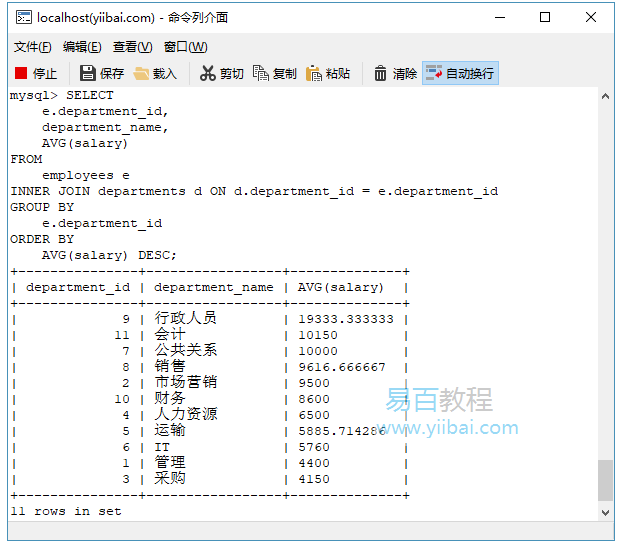This screenshot has height=546, width=622.
Task: Close the localhost command line window
Action: pyautogui.click(x=591, y=17)
